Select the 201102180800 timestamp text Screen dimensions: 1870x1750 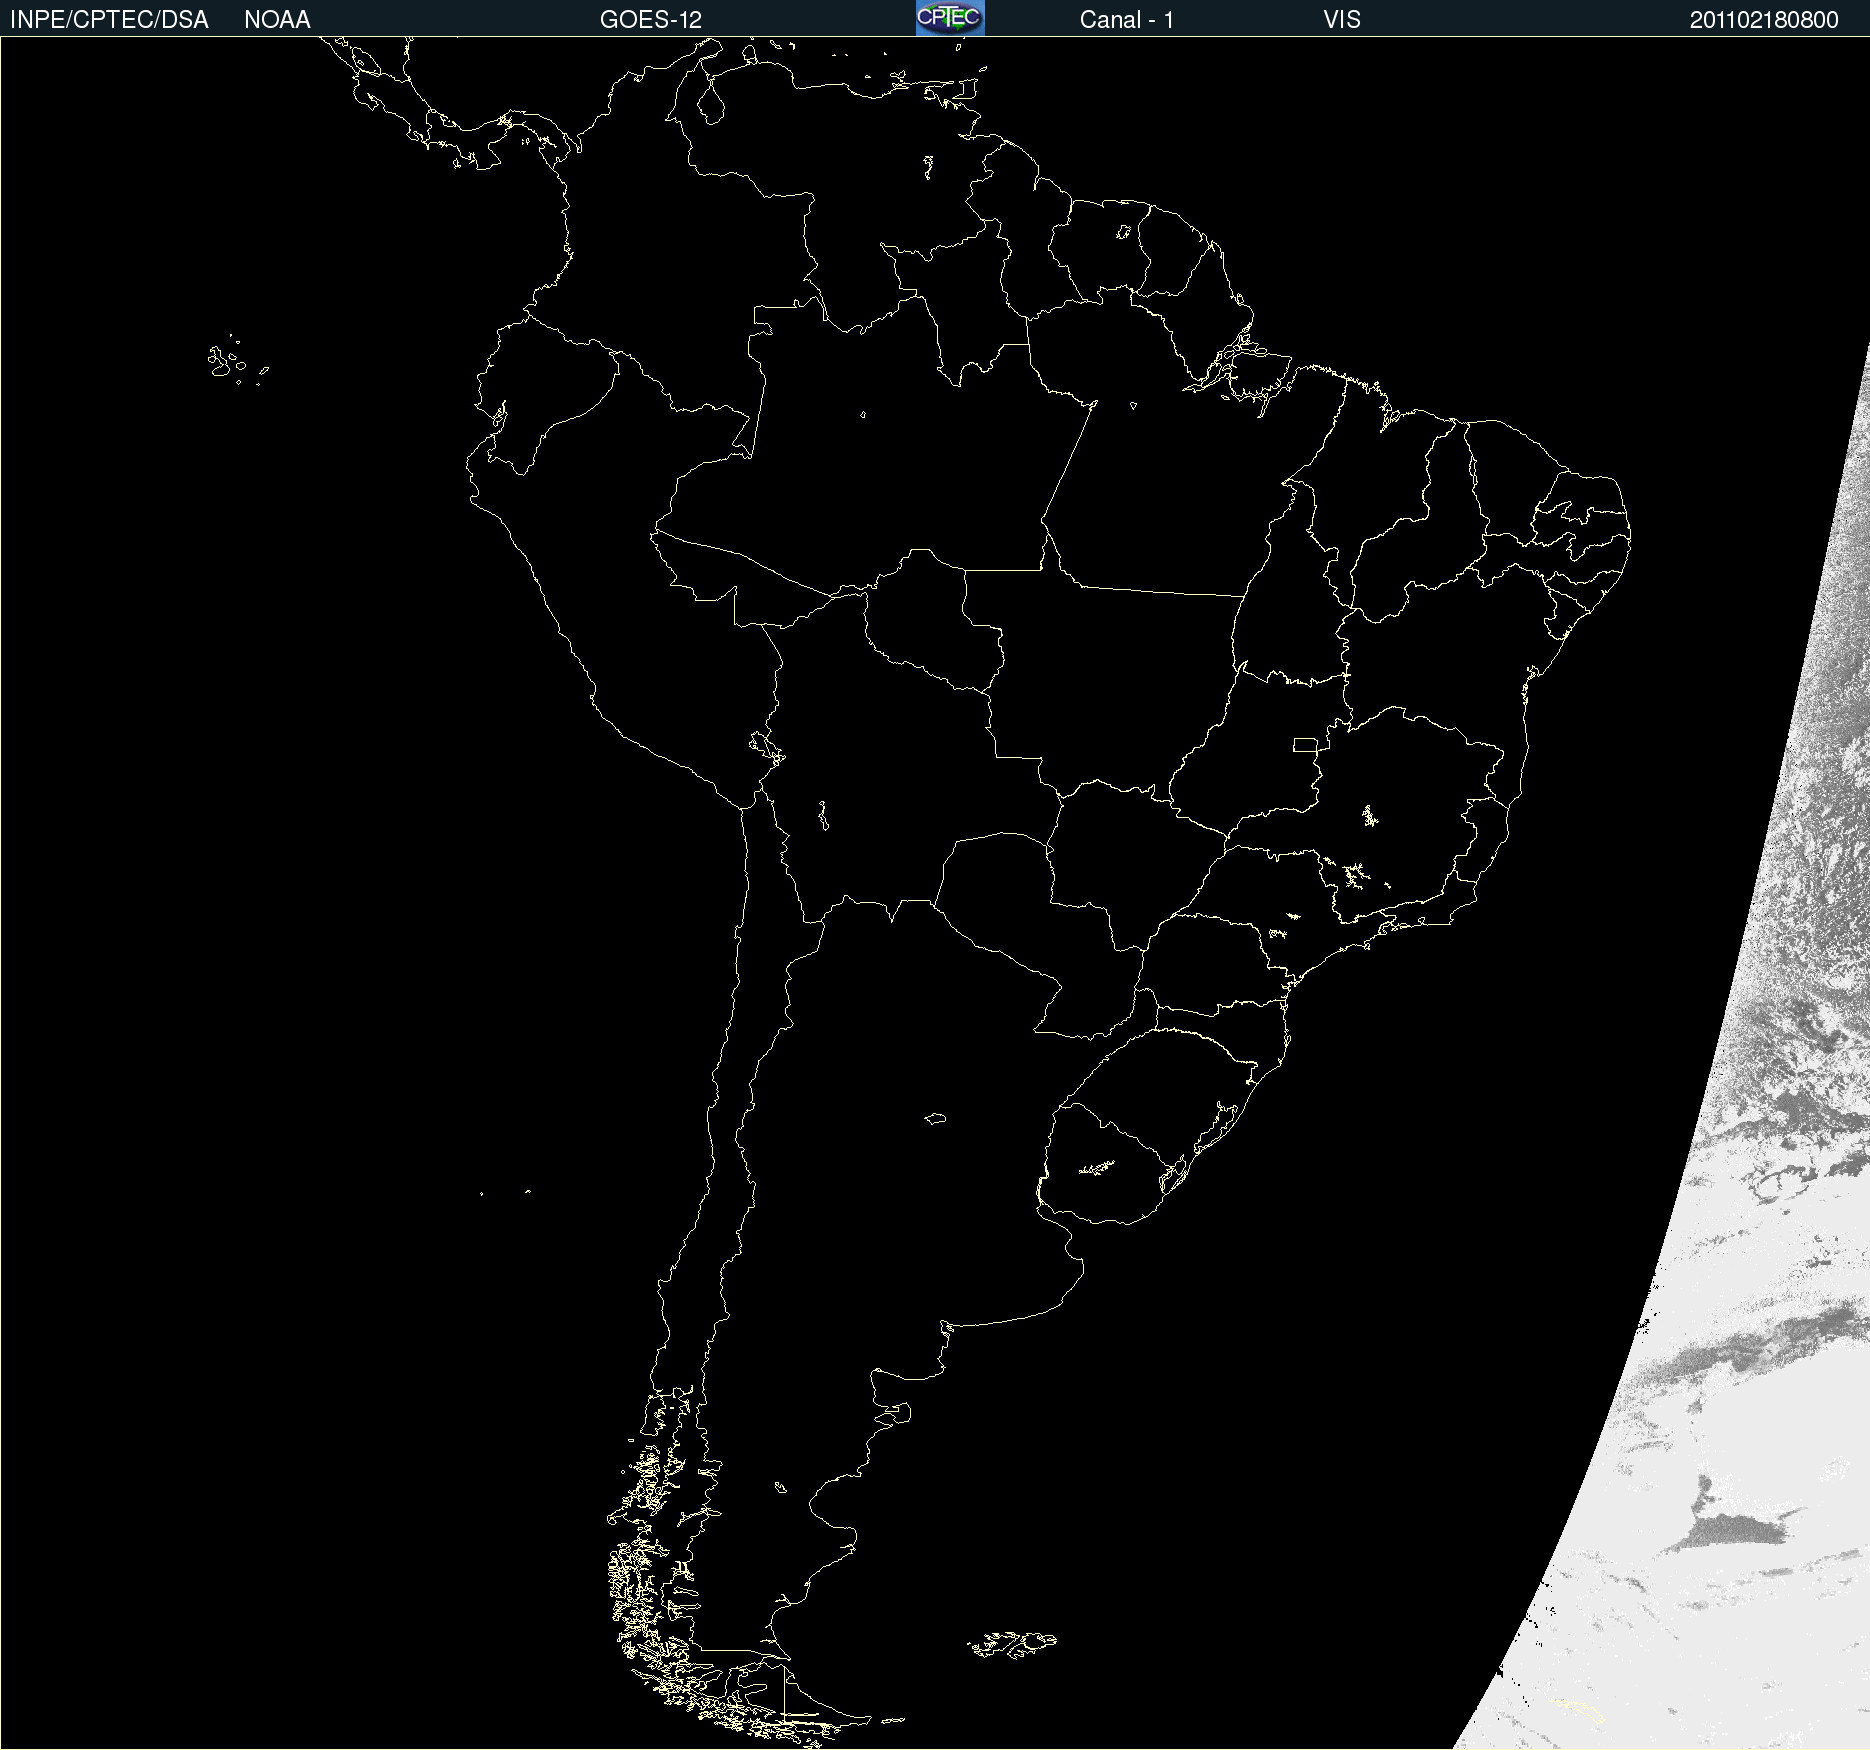click(1764, 20)
